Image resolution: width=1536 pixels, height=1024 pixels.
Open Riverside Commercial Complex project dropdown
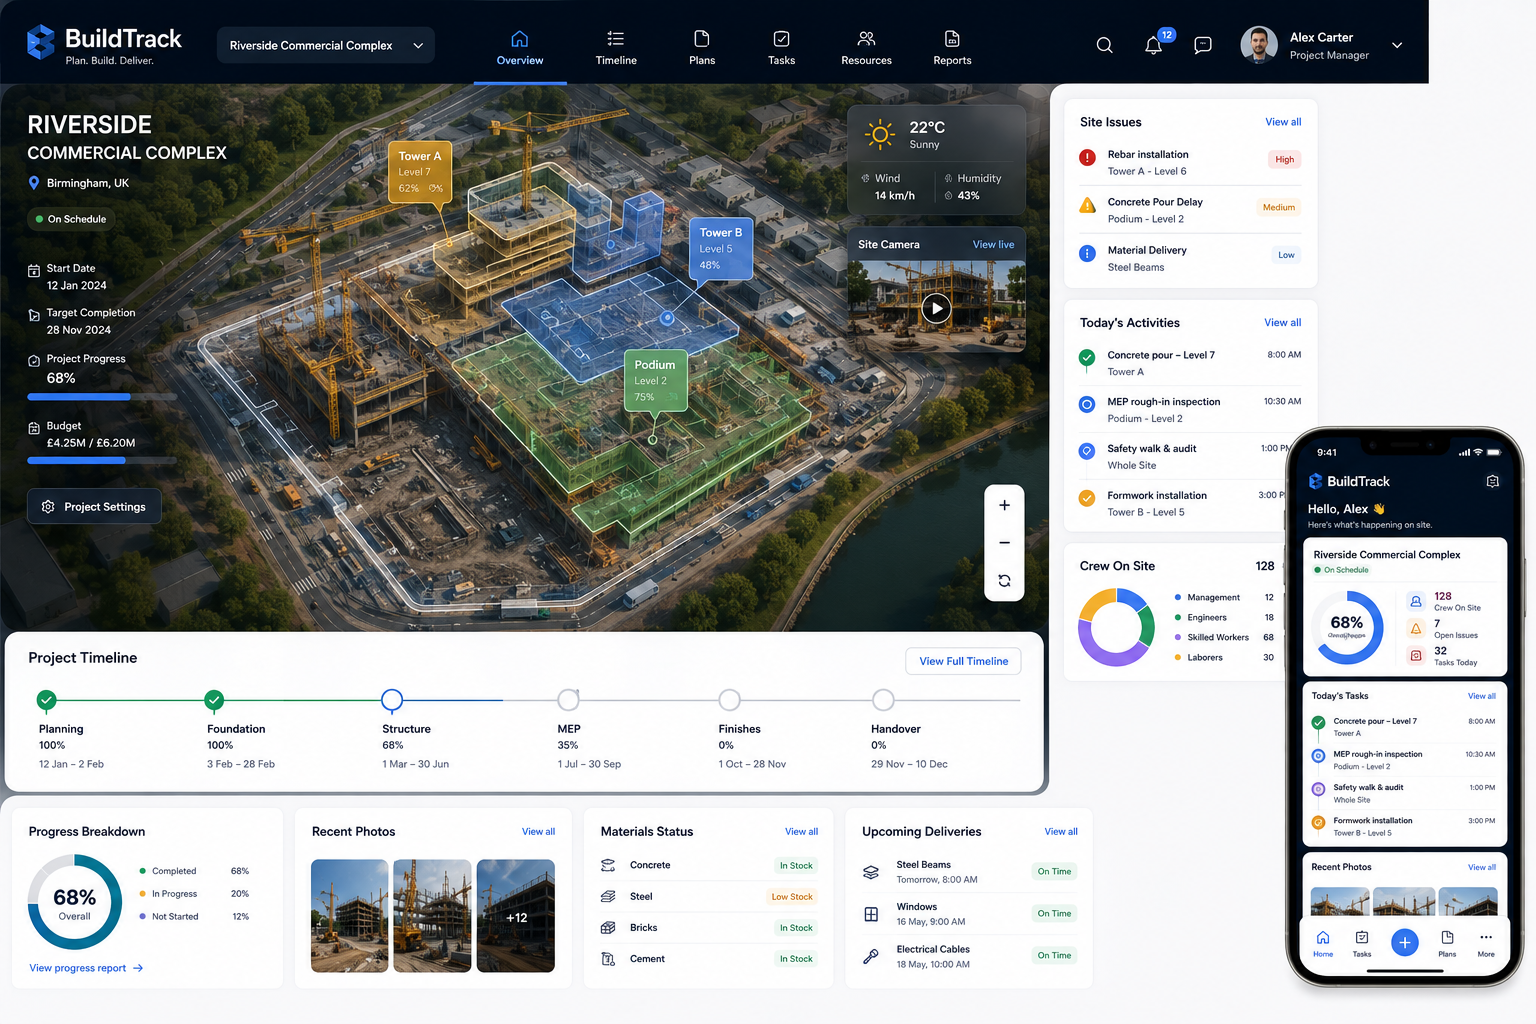[x=326, y=45]
